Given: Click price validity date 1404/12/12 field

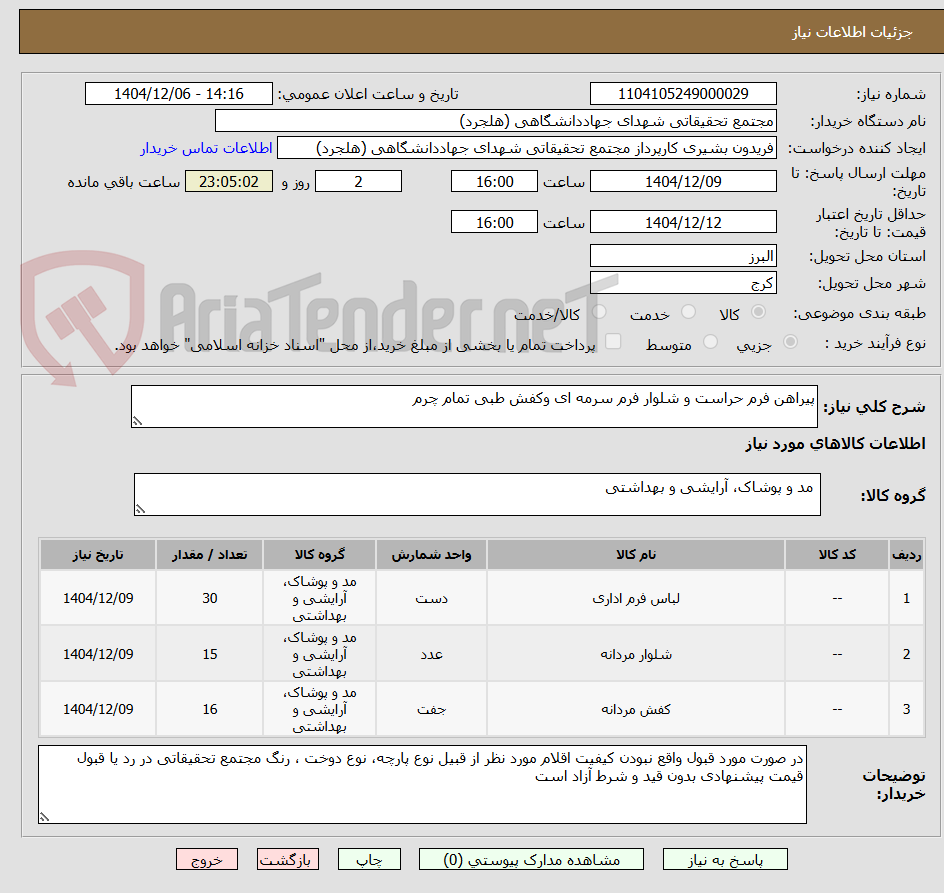Looking at the screenshot, I should [x=683, y=222].
